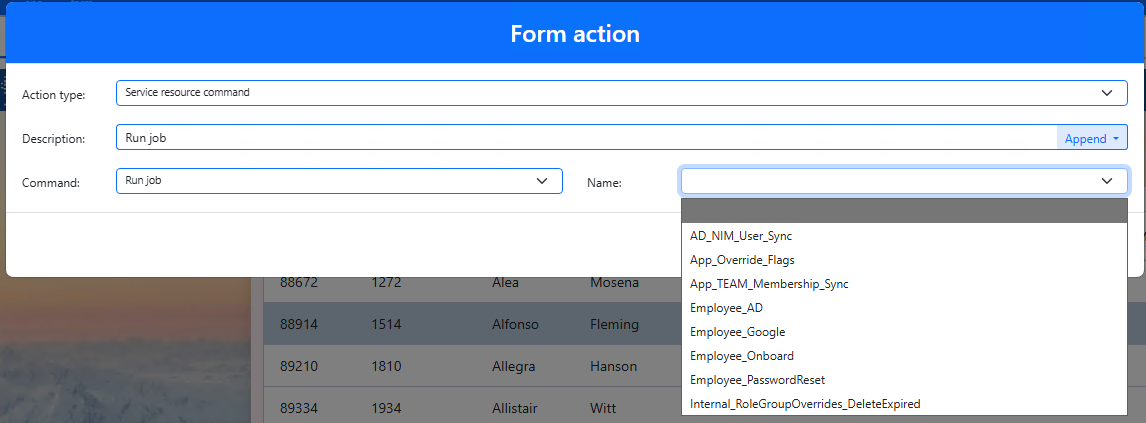Select the Allistair Witt row
1146x423 pixels.
pyautogui.click(x=472, y=405)
